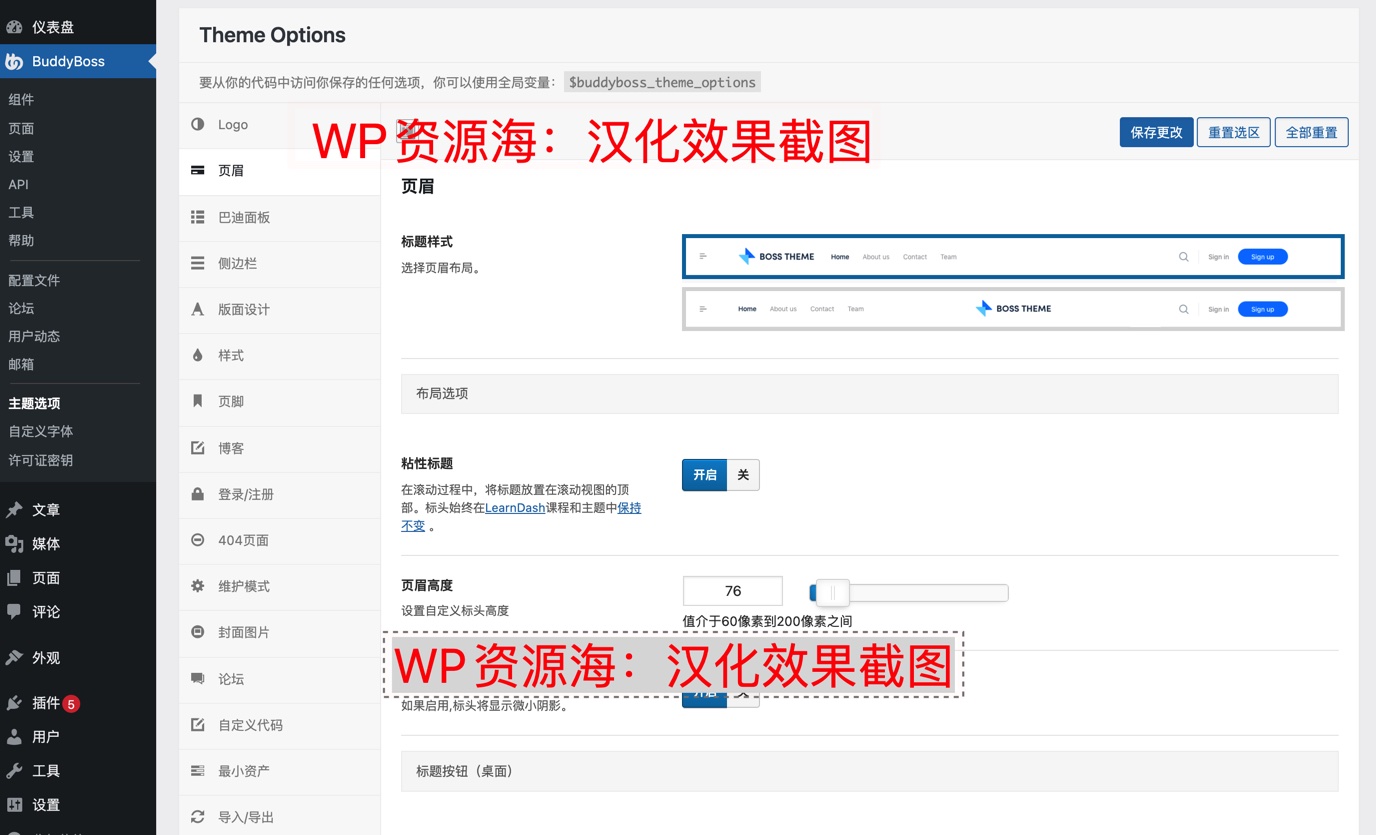Click the 404页面 circle icon
This screenshot has width=1376, height=835.
point(198,540)
